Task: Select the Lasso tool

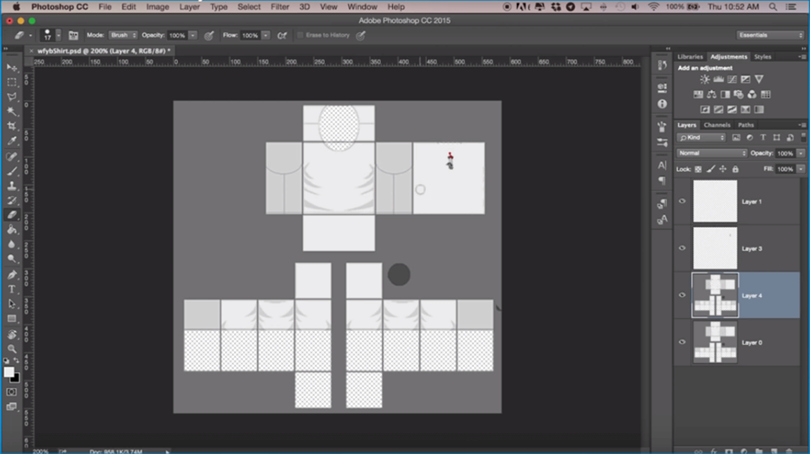Action: [x=11, y=97]
